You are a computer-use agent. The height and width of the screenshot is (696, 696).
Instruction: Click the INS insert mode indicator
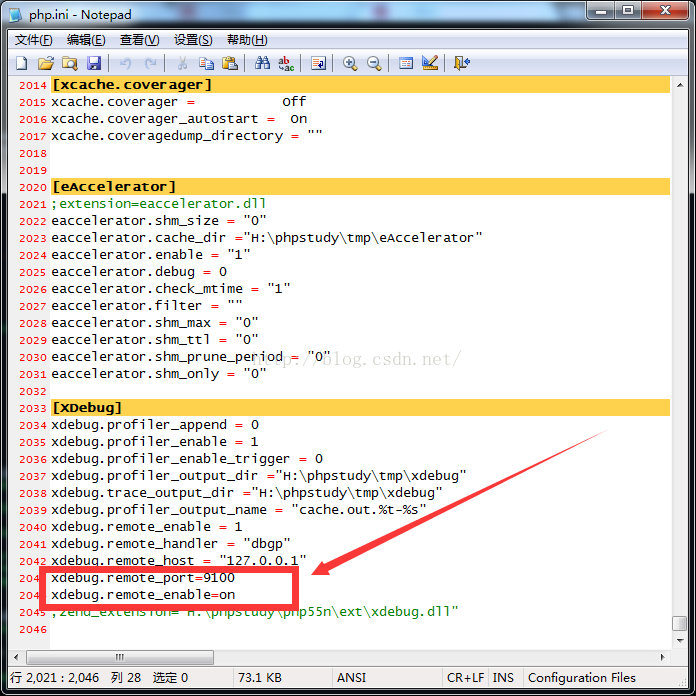click(503, 678)
